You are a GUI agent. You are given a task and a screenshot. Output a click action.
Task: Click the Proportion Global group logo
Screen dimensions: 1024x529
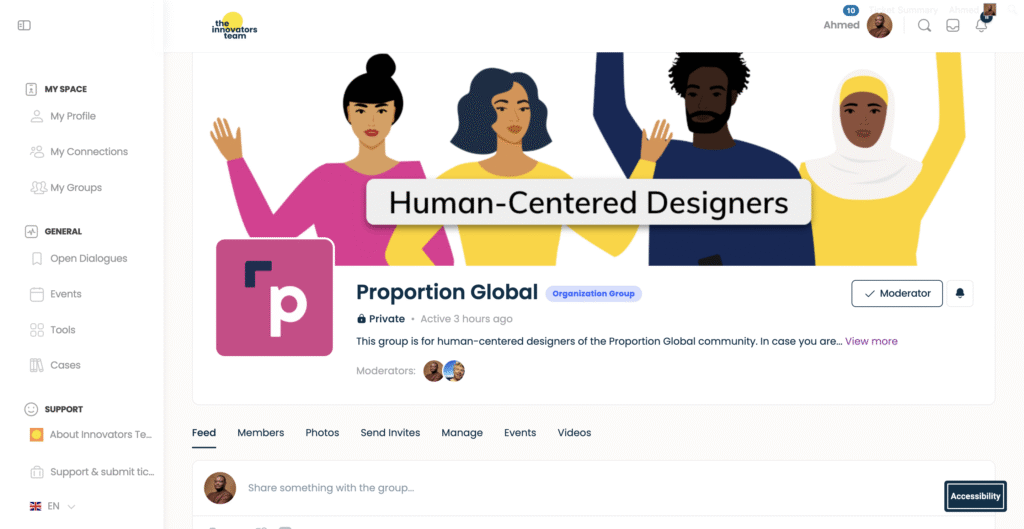click(274, 298)
